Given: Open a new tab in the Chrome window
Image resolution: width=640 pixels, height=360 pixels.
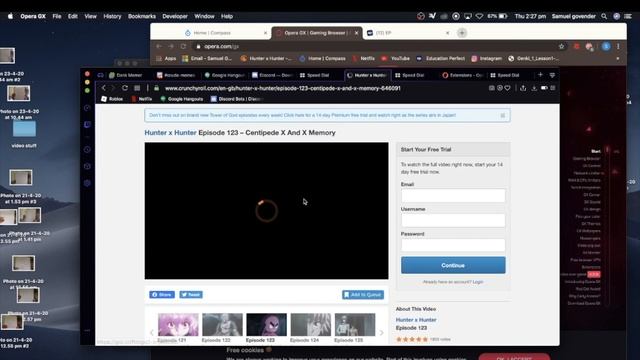Looking at the screenshot, I should pyautogui.click(x=462, y=33).
